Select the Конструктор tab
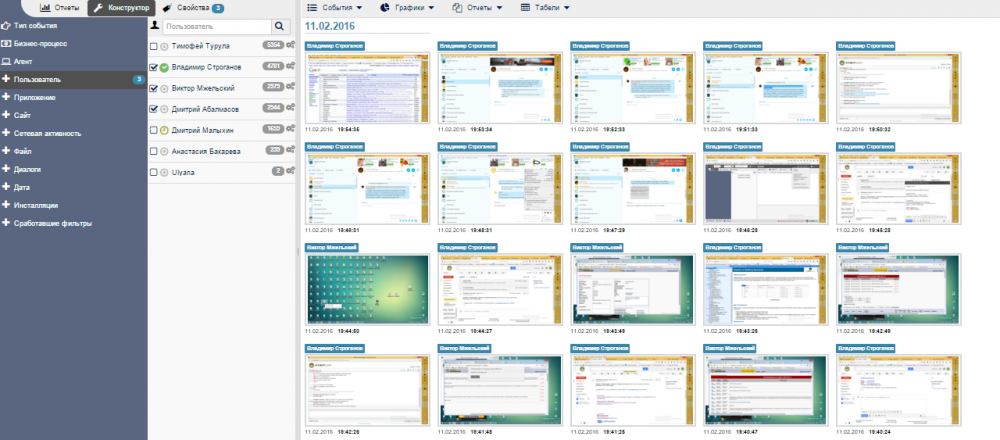Viewport: 1000px width, 440px height. click(121, 8)
